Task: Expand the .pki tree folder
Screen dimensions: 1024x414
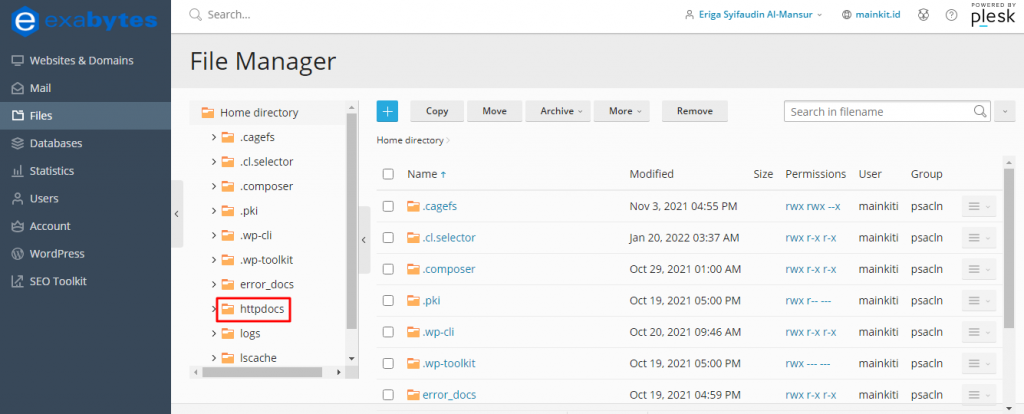Action: click(x=214, y=211)
